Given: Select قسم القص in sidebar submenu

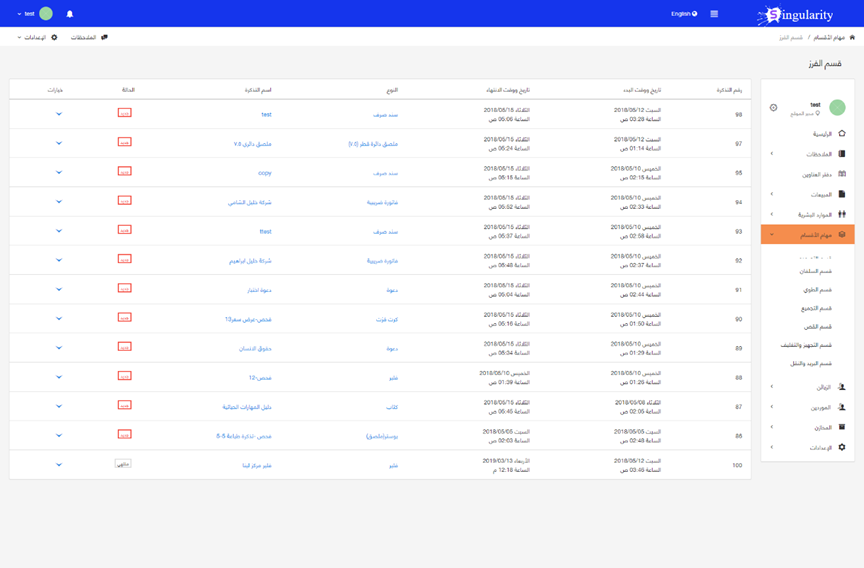Looking at the screenshot, I should 817,326.
